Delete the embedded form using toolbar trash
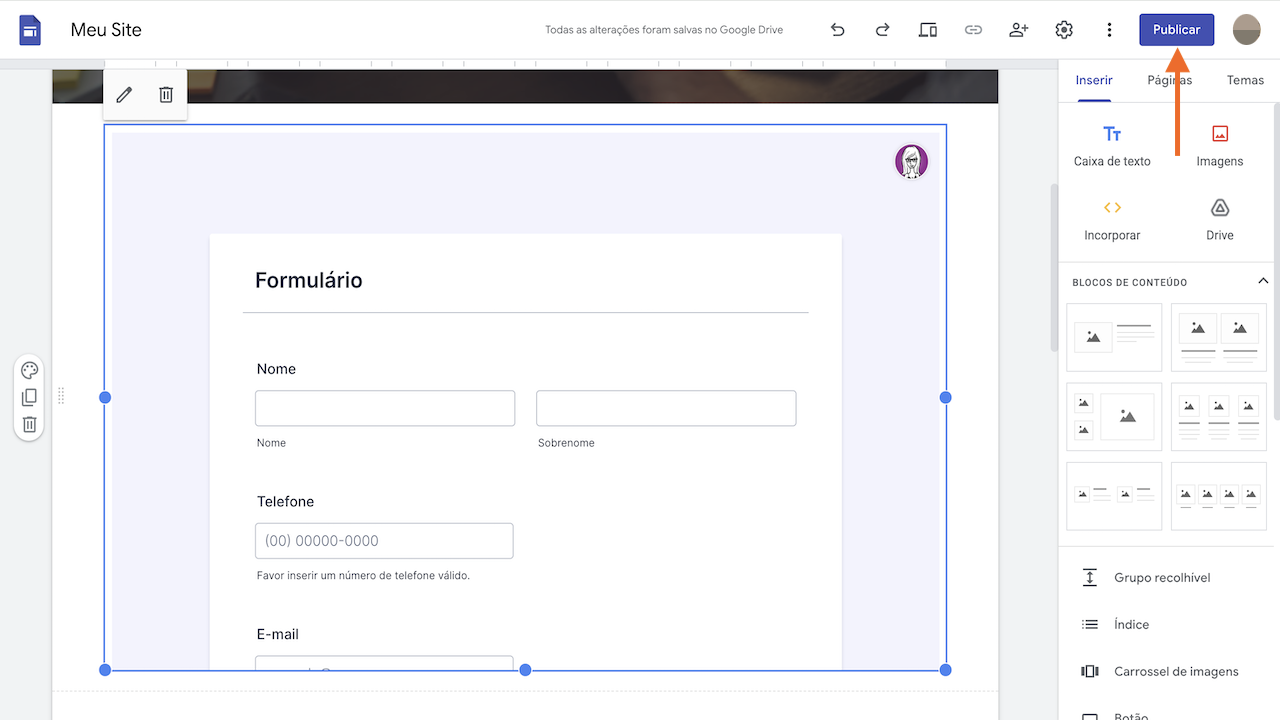The width and height of the screenshot is (1280, 720). click(166, 94)
